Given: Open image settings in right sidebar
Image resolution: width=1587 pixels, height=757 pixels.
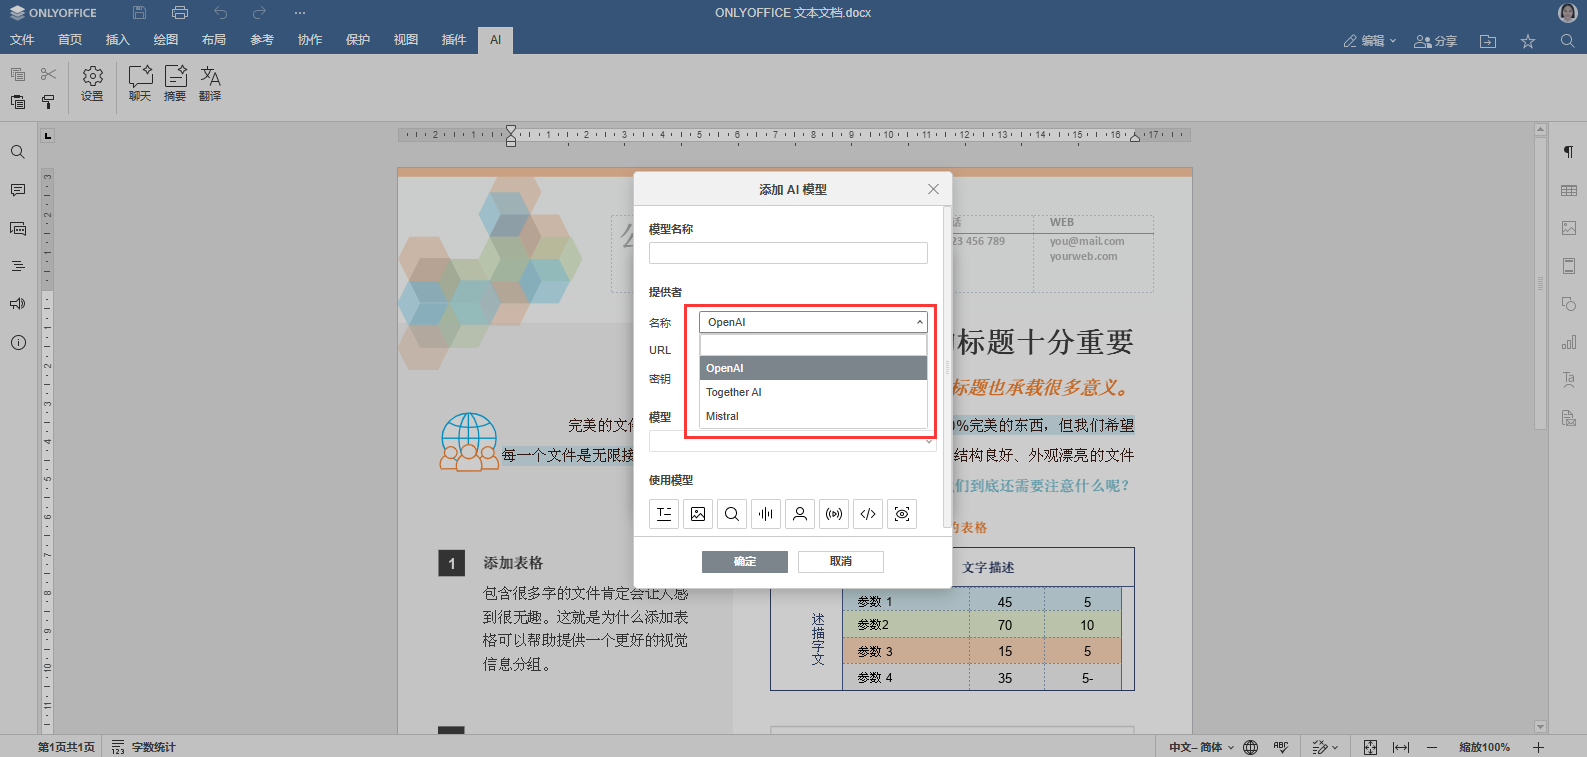Looking at the screenshot, I should point(1569,228).
